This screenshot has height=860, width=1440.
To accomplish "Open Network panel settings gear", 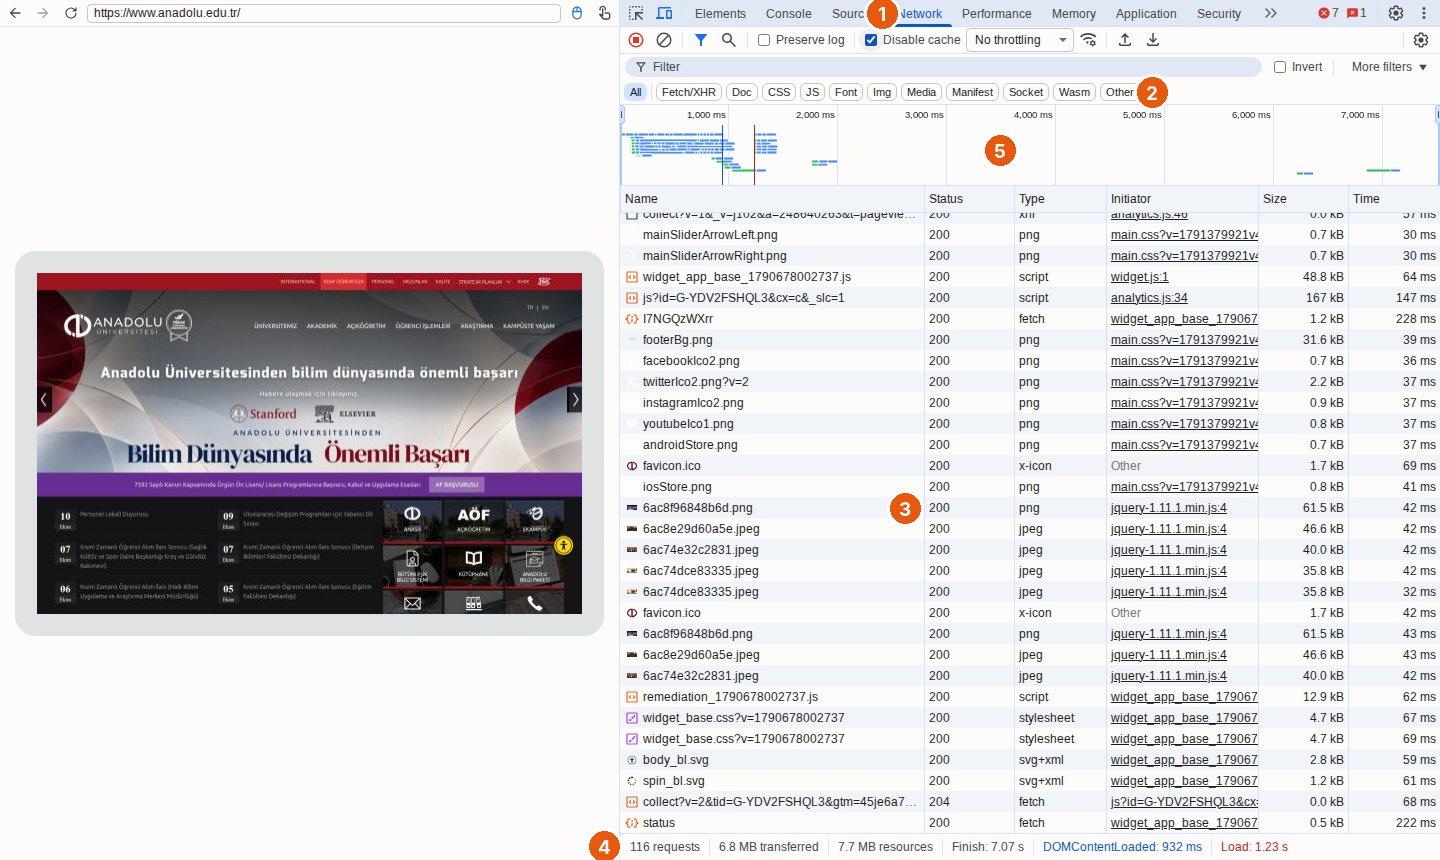I will [x=1421, y=40].
